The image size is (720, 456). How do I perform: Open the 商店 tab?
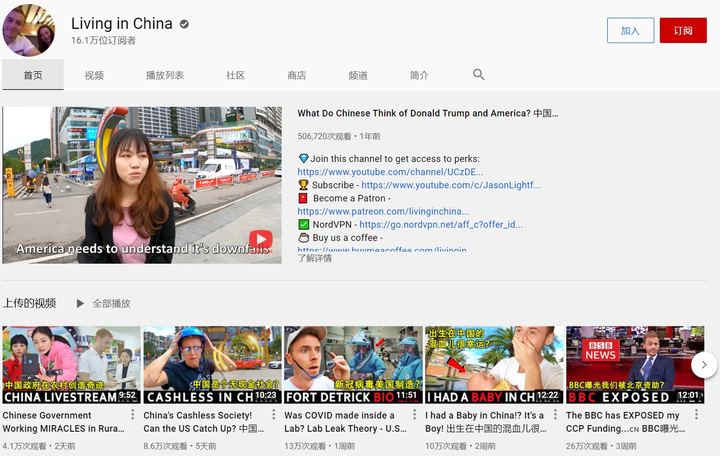[297, 75]
